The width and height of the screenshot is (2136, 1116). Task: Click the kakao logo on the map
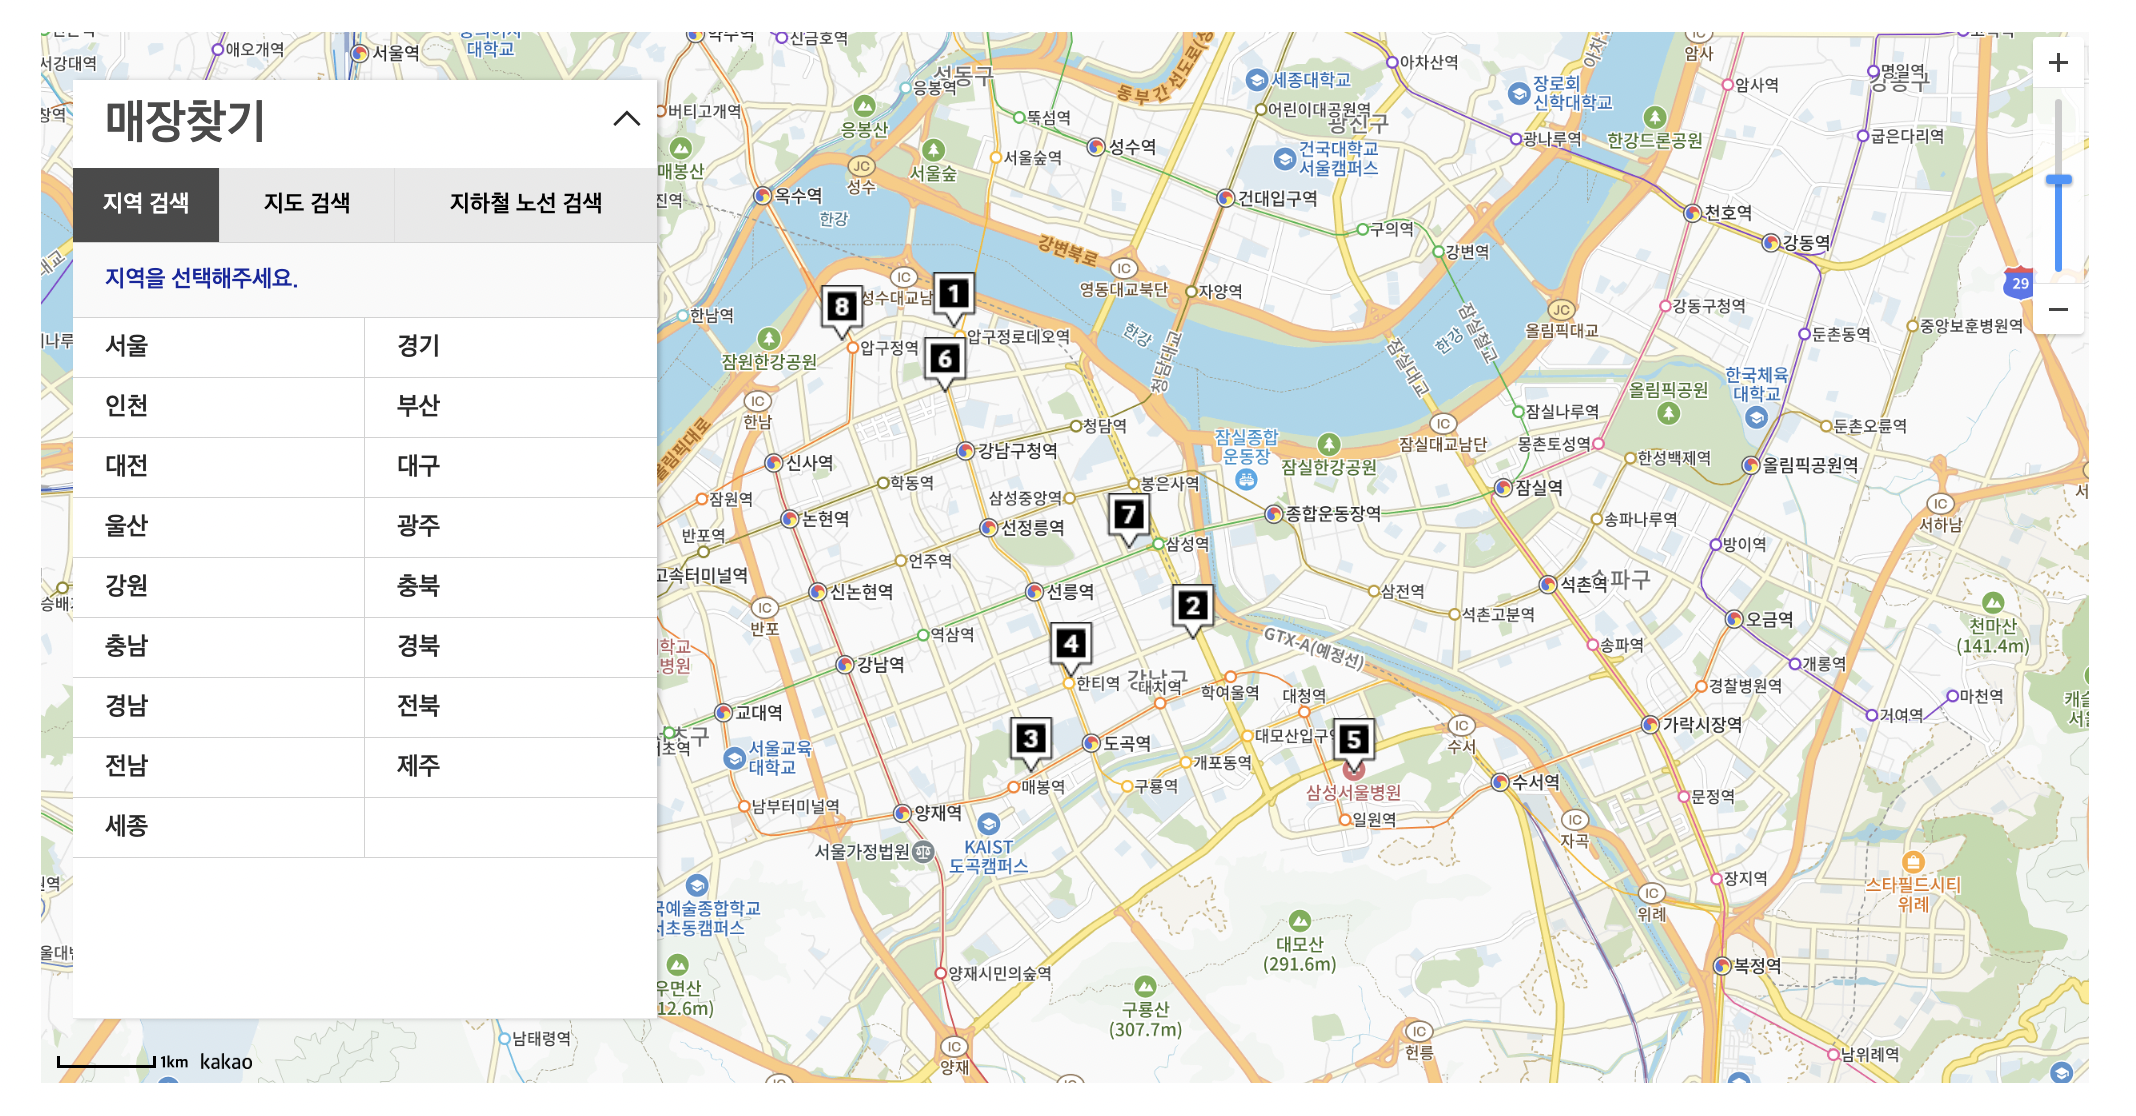click(226, 1062)
